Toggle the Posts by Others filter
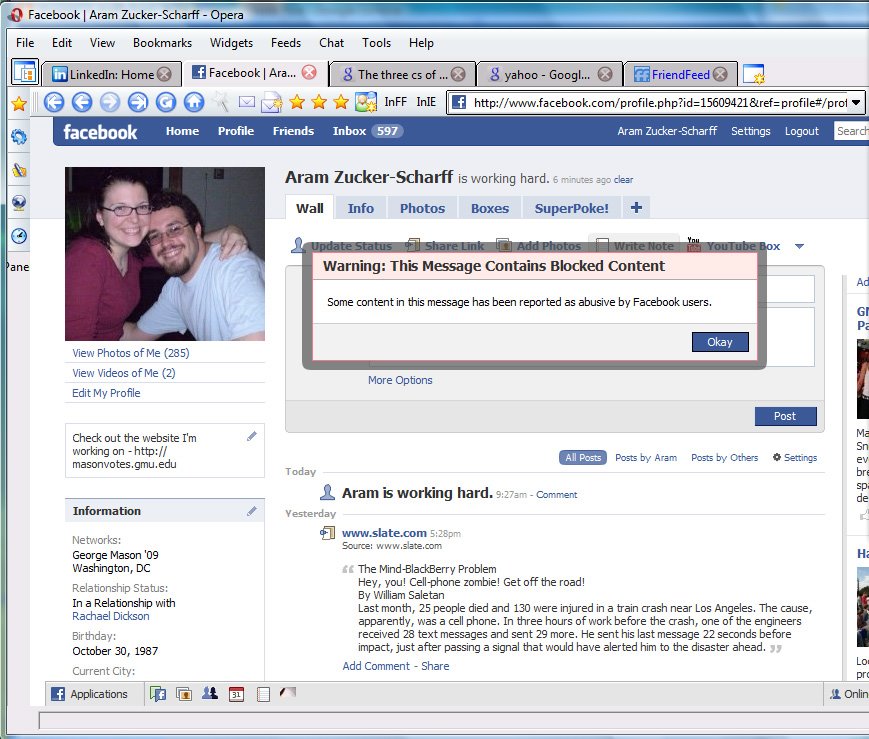The image size is (869, 739). (724, 457)
